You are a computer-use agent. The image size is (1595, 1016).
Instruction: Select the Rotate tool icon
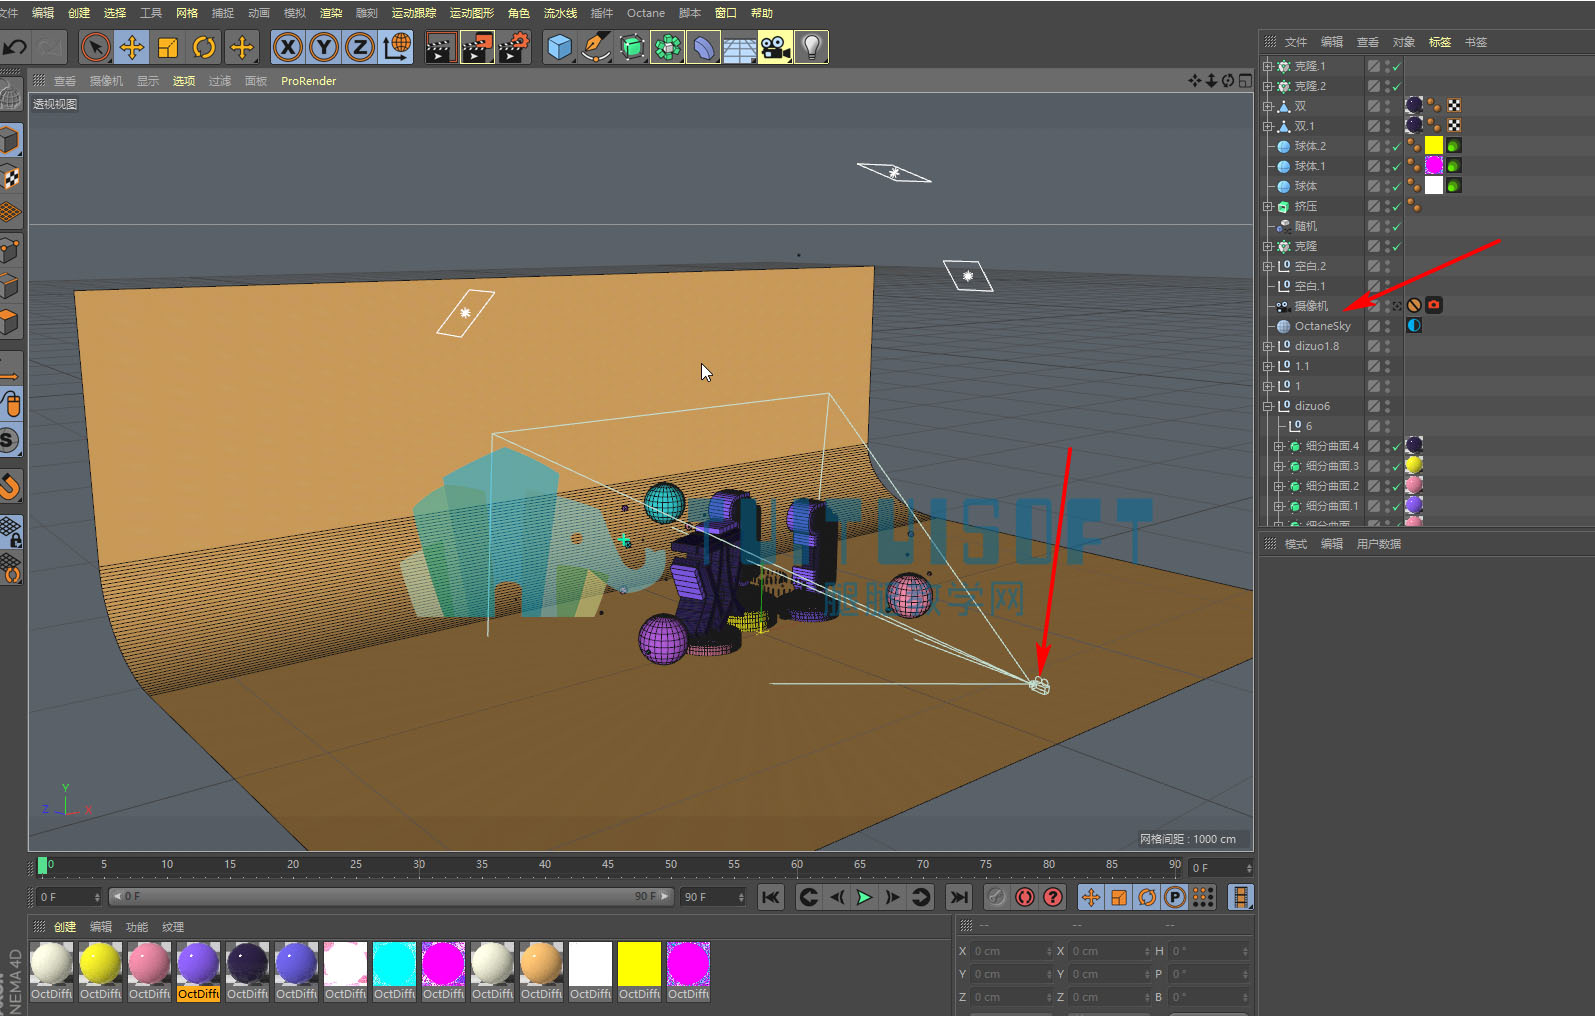coord(204,47)
